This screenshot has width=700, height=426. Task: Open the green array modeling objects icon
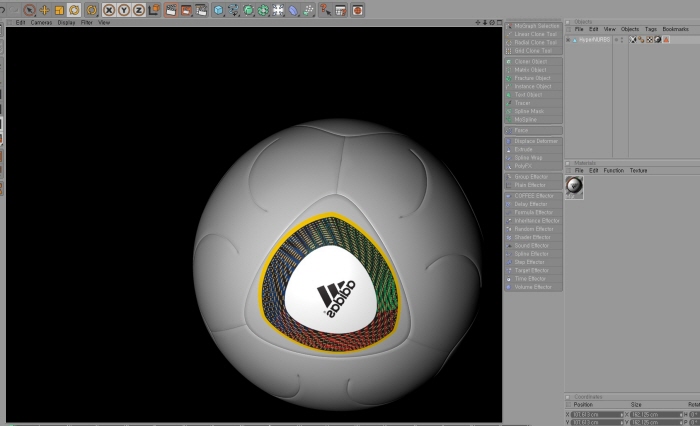263,10
